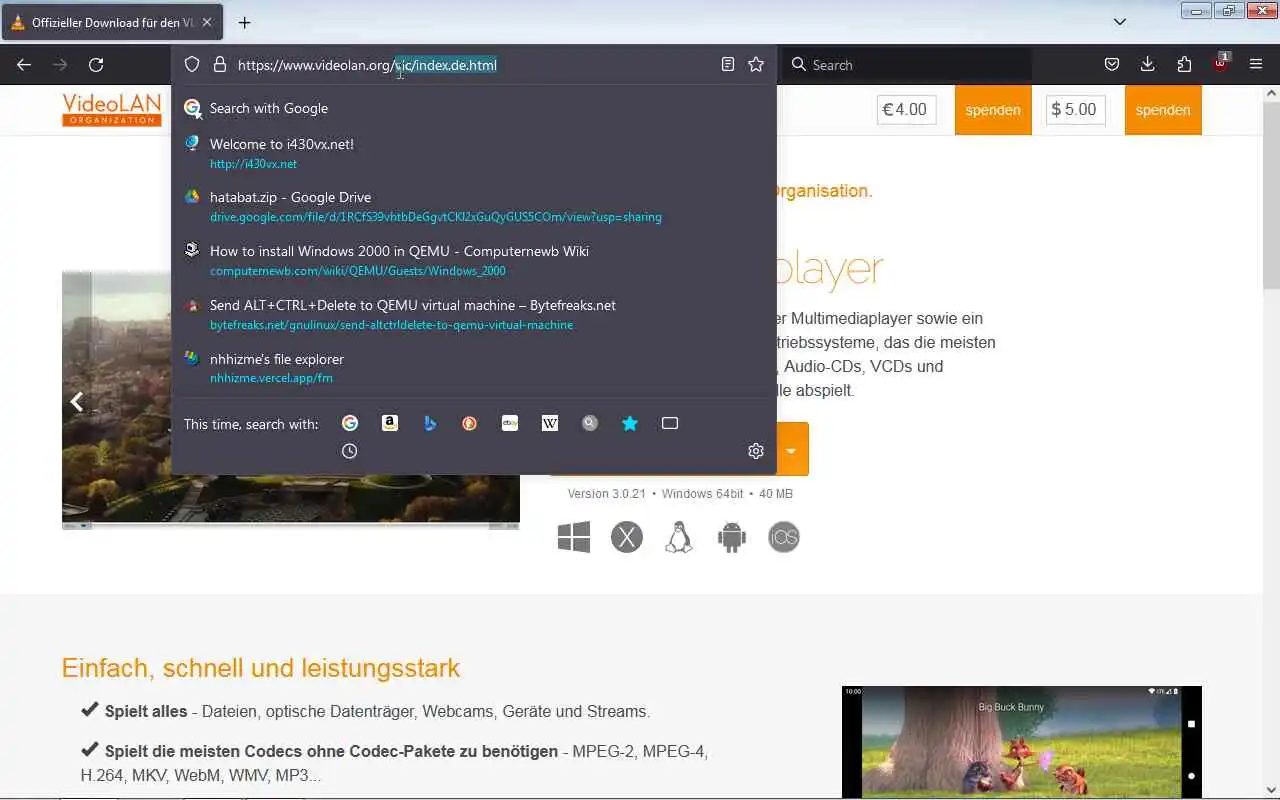Screen dimensions: 1280x800
Task: Open the Welcome to i430vx.net! suggestion
Action: [474, 153]
